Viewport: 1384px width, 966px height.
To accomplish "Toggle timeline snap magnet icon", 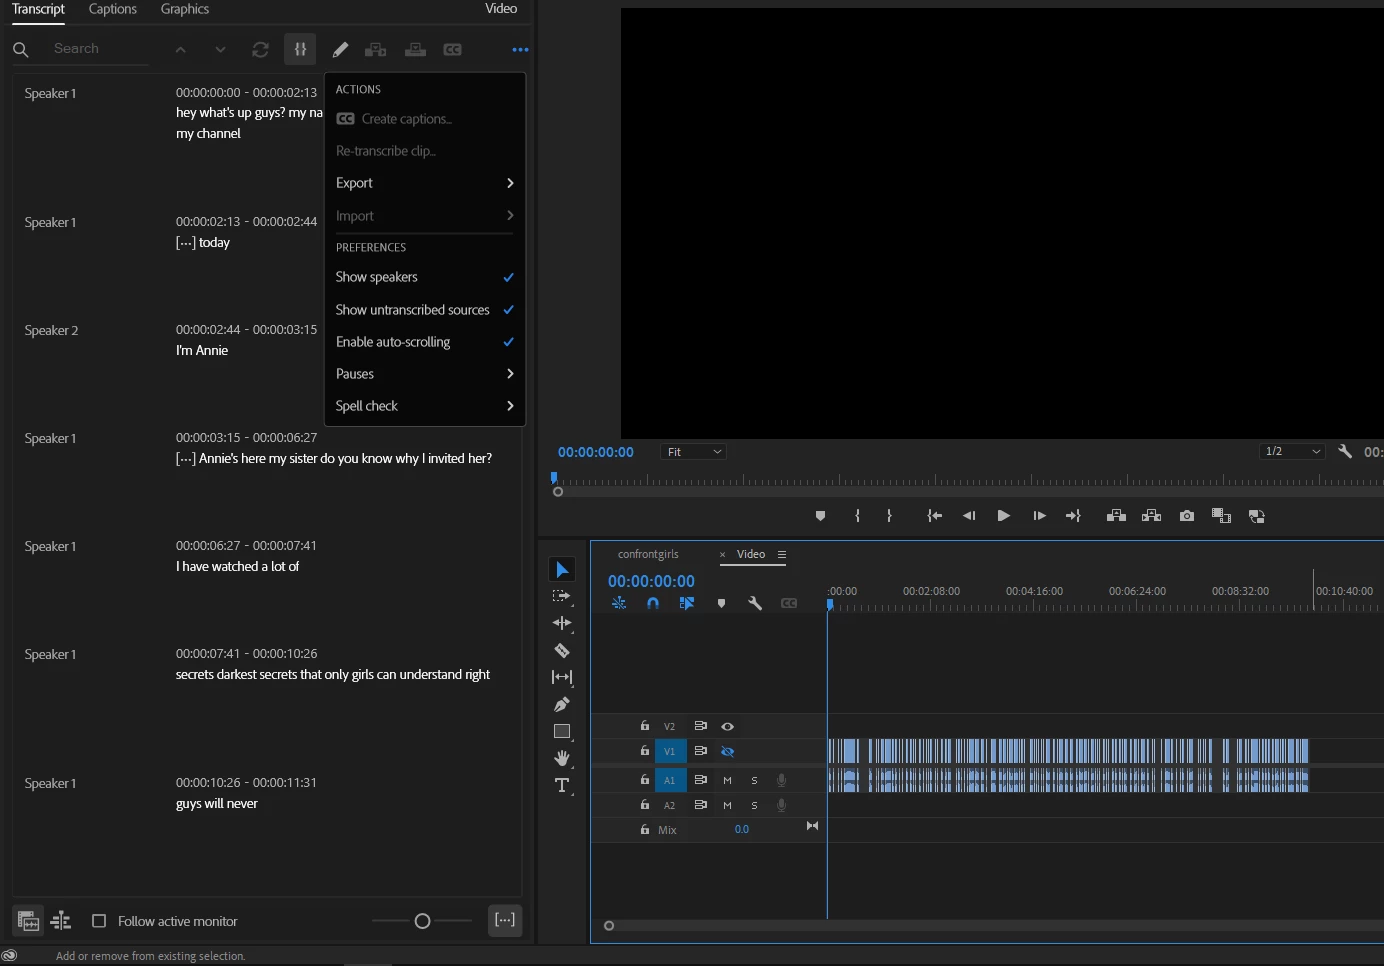I will coord(653,603).
